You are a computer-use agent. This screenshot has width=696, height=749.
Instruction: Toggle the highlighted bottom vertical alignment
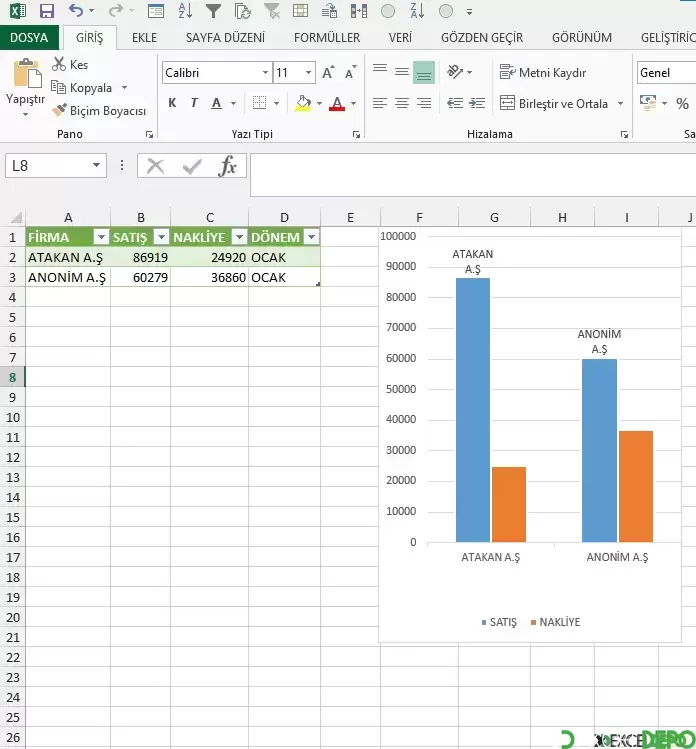[424, 72]
